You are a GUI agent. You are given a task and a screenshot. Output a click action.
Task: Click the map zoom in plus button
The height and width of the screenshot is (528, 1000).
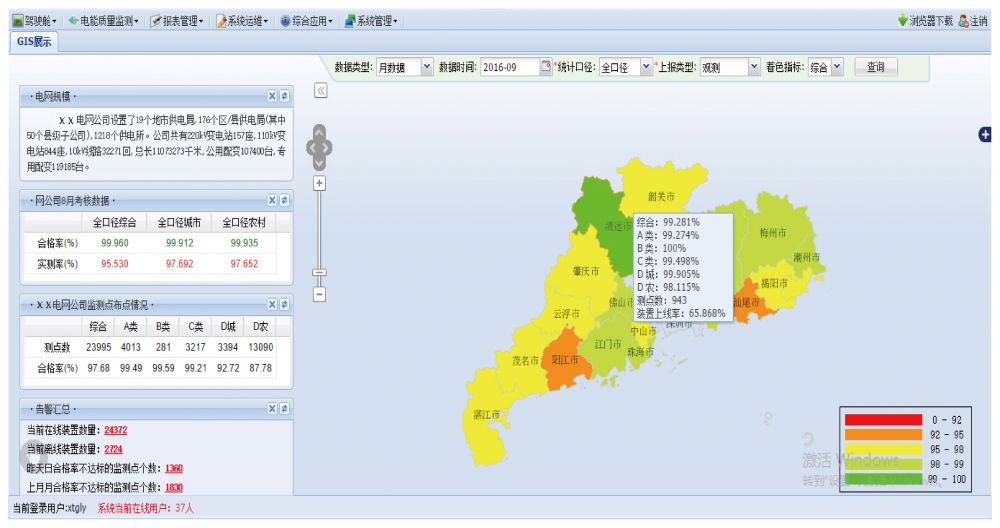point(319,183)
